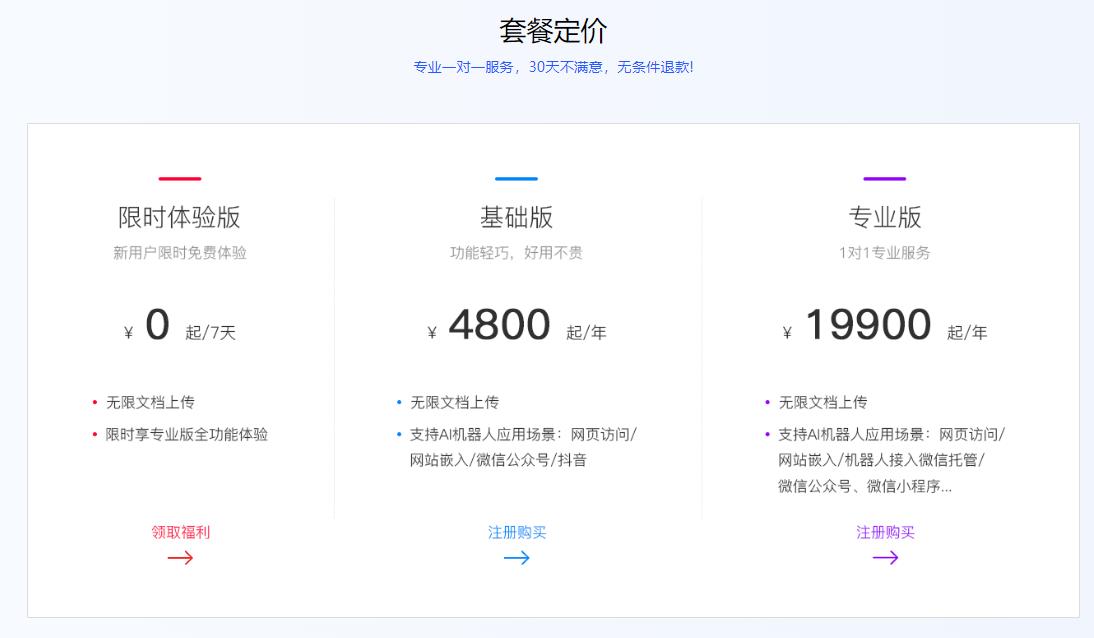Open the 注册购买 link under 专业版

[884, 532]
